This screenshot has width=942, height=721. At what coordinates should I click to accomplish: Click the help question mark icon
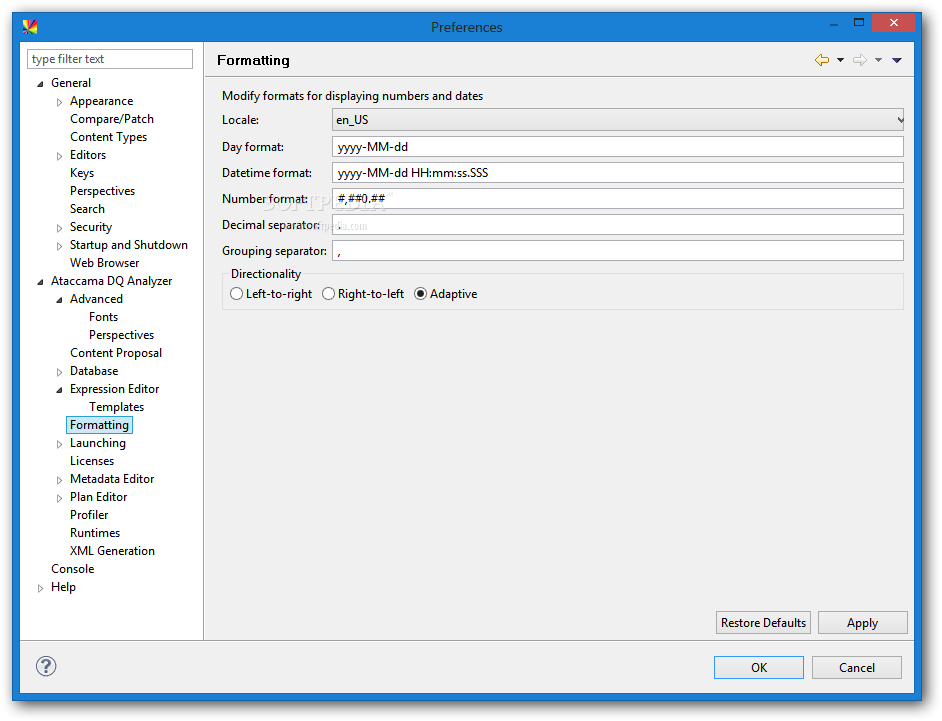click(x=46, y=666)
